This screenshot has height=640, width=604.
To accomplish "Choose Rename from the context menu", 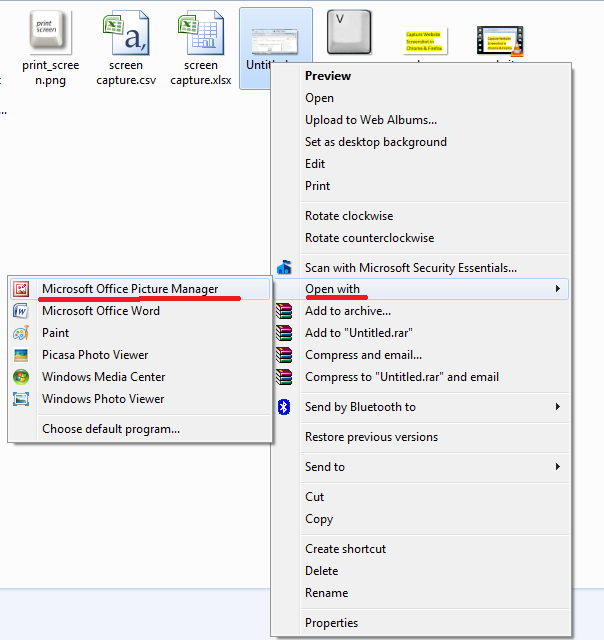I will click(x=422, y=593).
